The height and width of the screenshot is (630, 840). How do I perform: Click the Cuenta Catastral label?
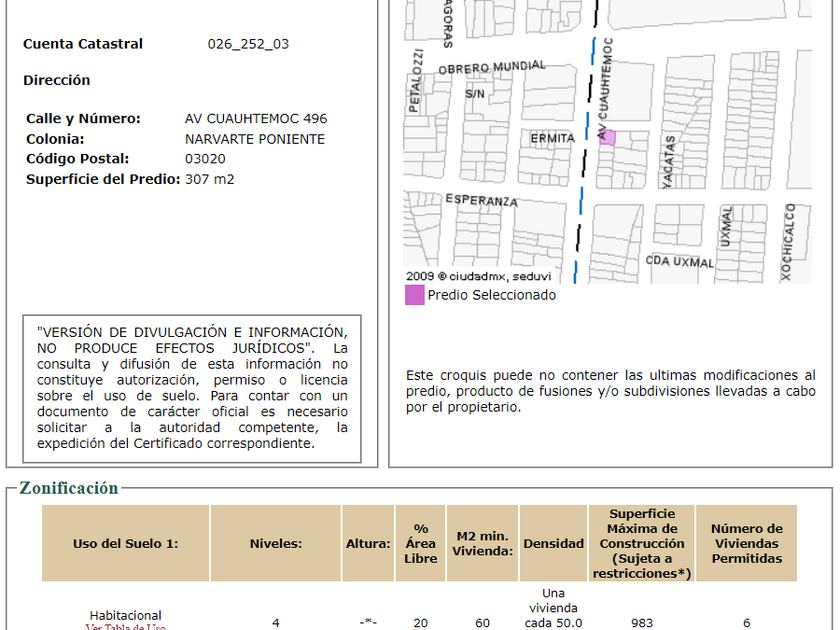coord(83,44)
